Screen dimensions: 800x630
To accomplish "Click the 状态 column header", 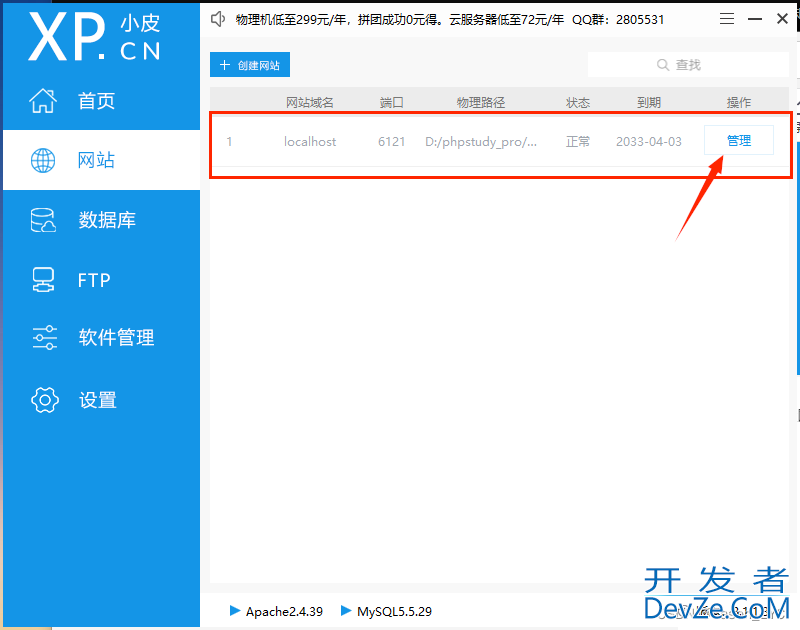I will point(578,103).
